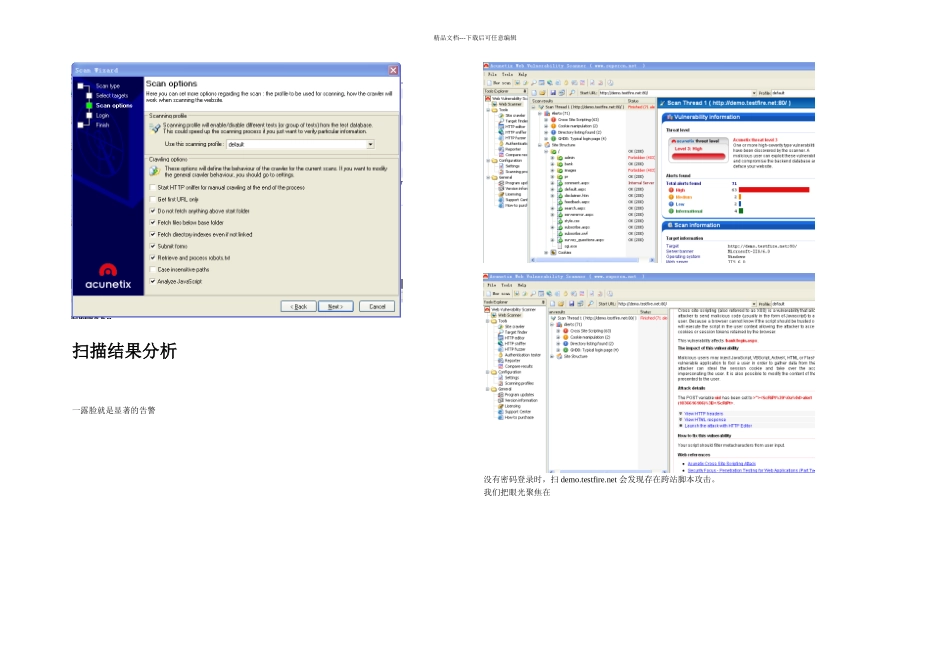Open Program updates in lower Tools Explorer
950x672 pixels.
[x=516, y=394]
